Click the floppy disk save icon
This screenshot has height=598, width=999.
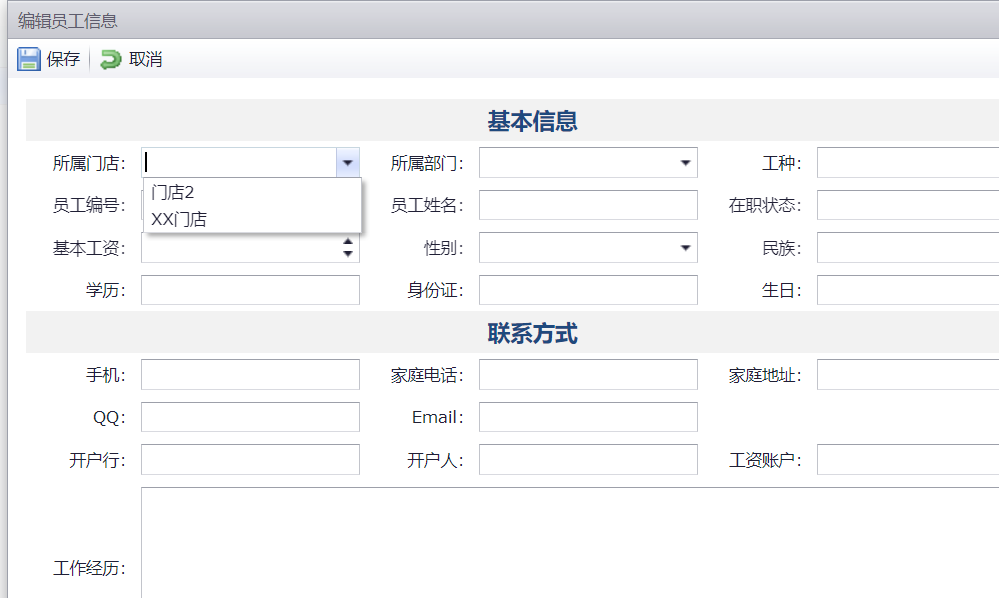pos(29,59)
